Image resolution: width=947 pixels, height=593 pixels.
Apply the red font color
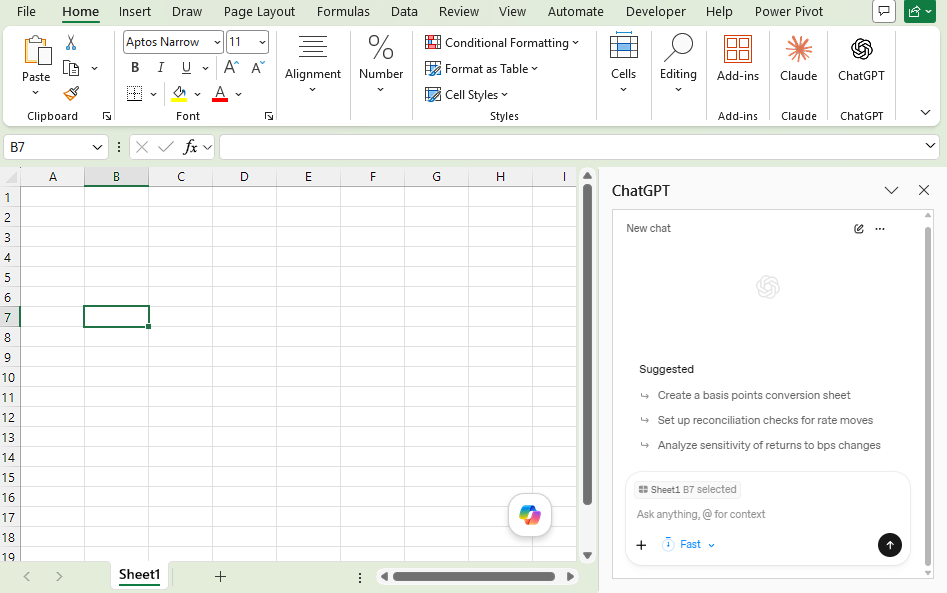coord(220,94)
